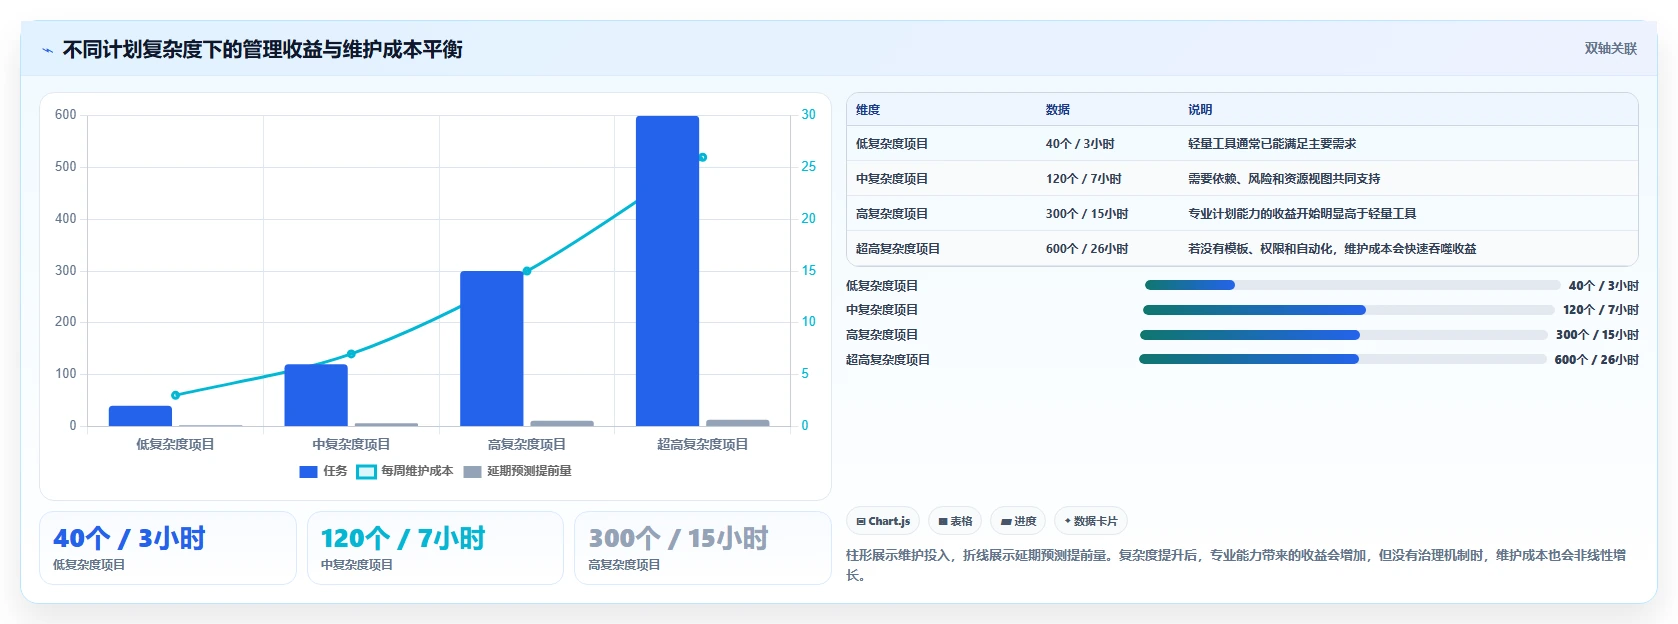
Task: Select table cell 高复杂度项目
Action: [x=892, y=214]
